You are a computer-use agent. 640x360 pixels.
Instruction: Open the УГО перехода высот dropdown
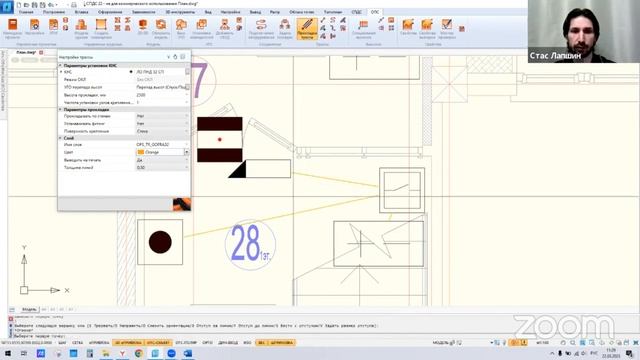[187, 87]
